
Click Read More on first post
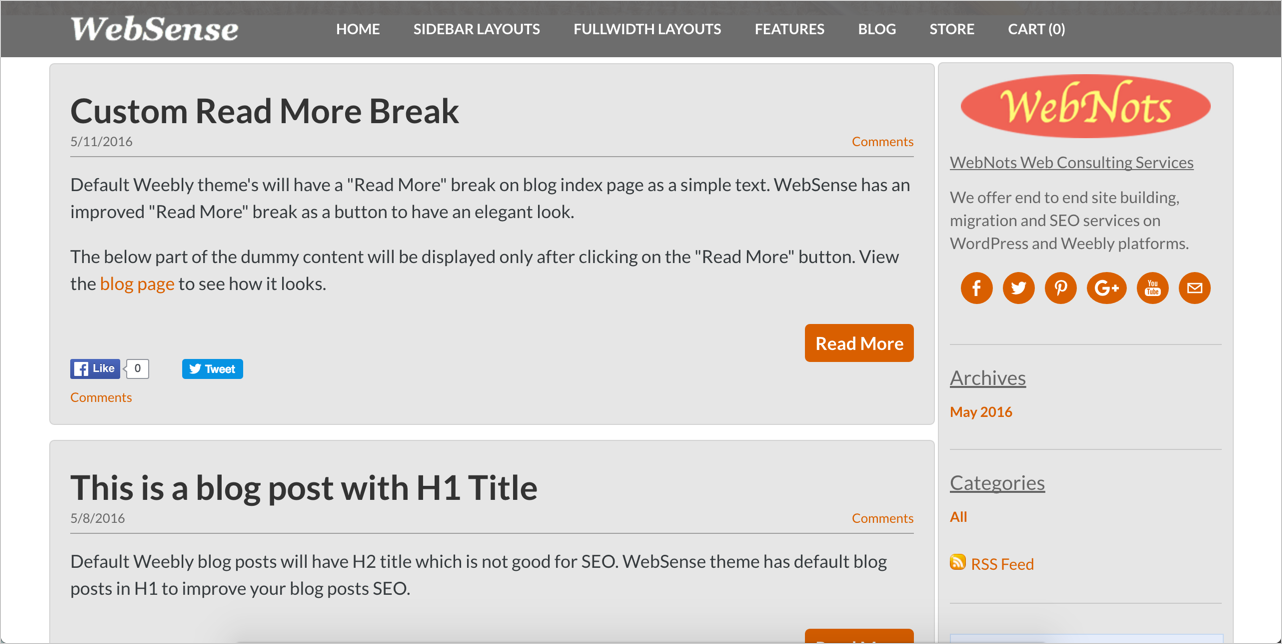pos(859,343)
